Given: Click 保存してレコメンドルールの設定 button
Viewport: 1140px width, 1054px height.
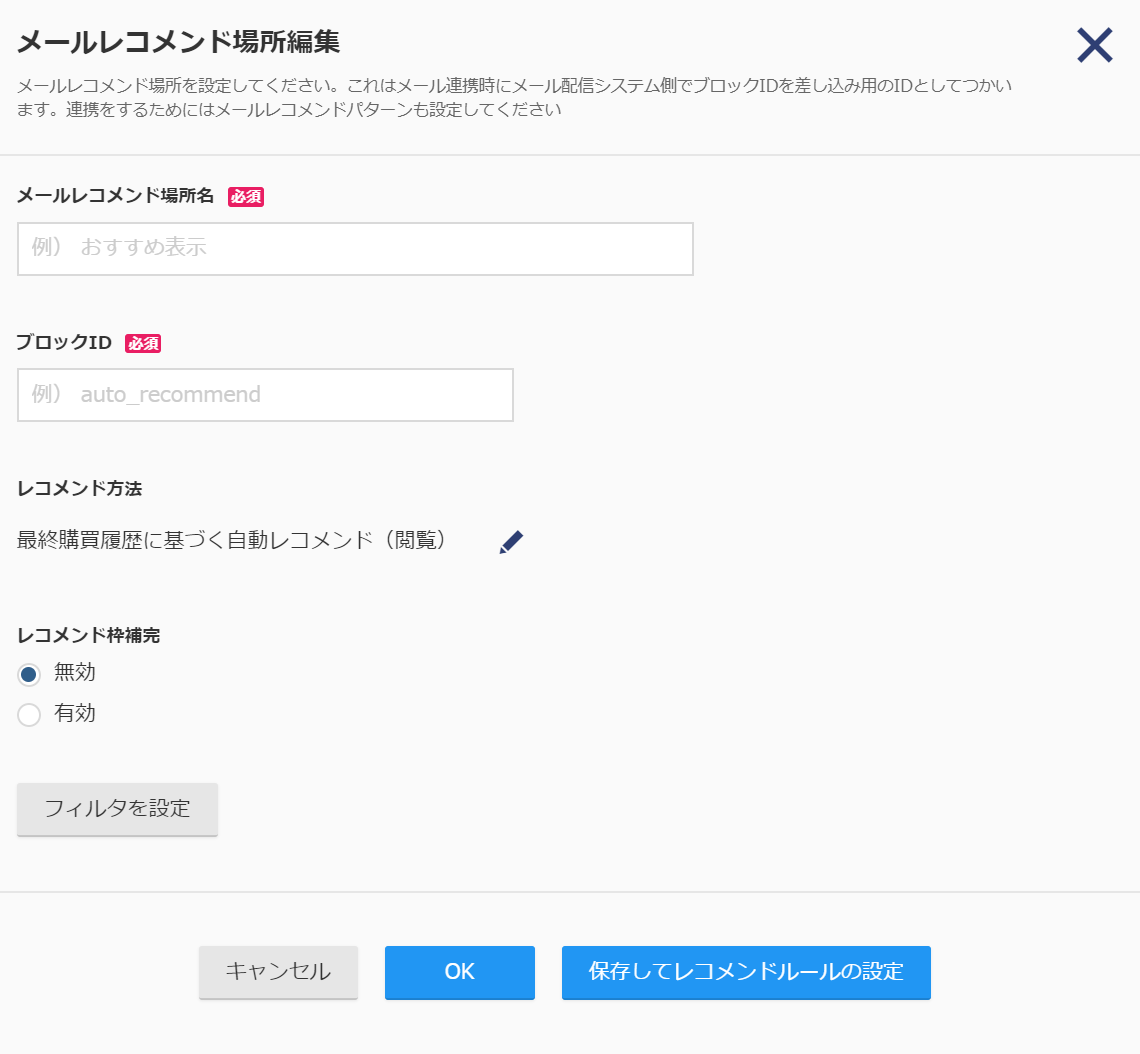Looking at the screenshot, I should (x=746, y=972).
